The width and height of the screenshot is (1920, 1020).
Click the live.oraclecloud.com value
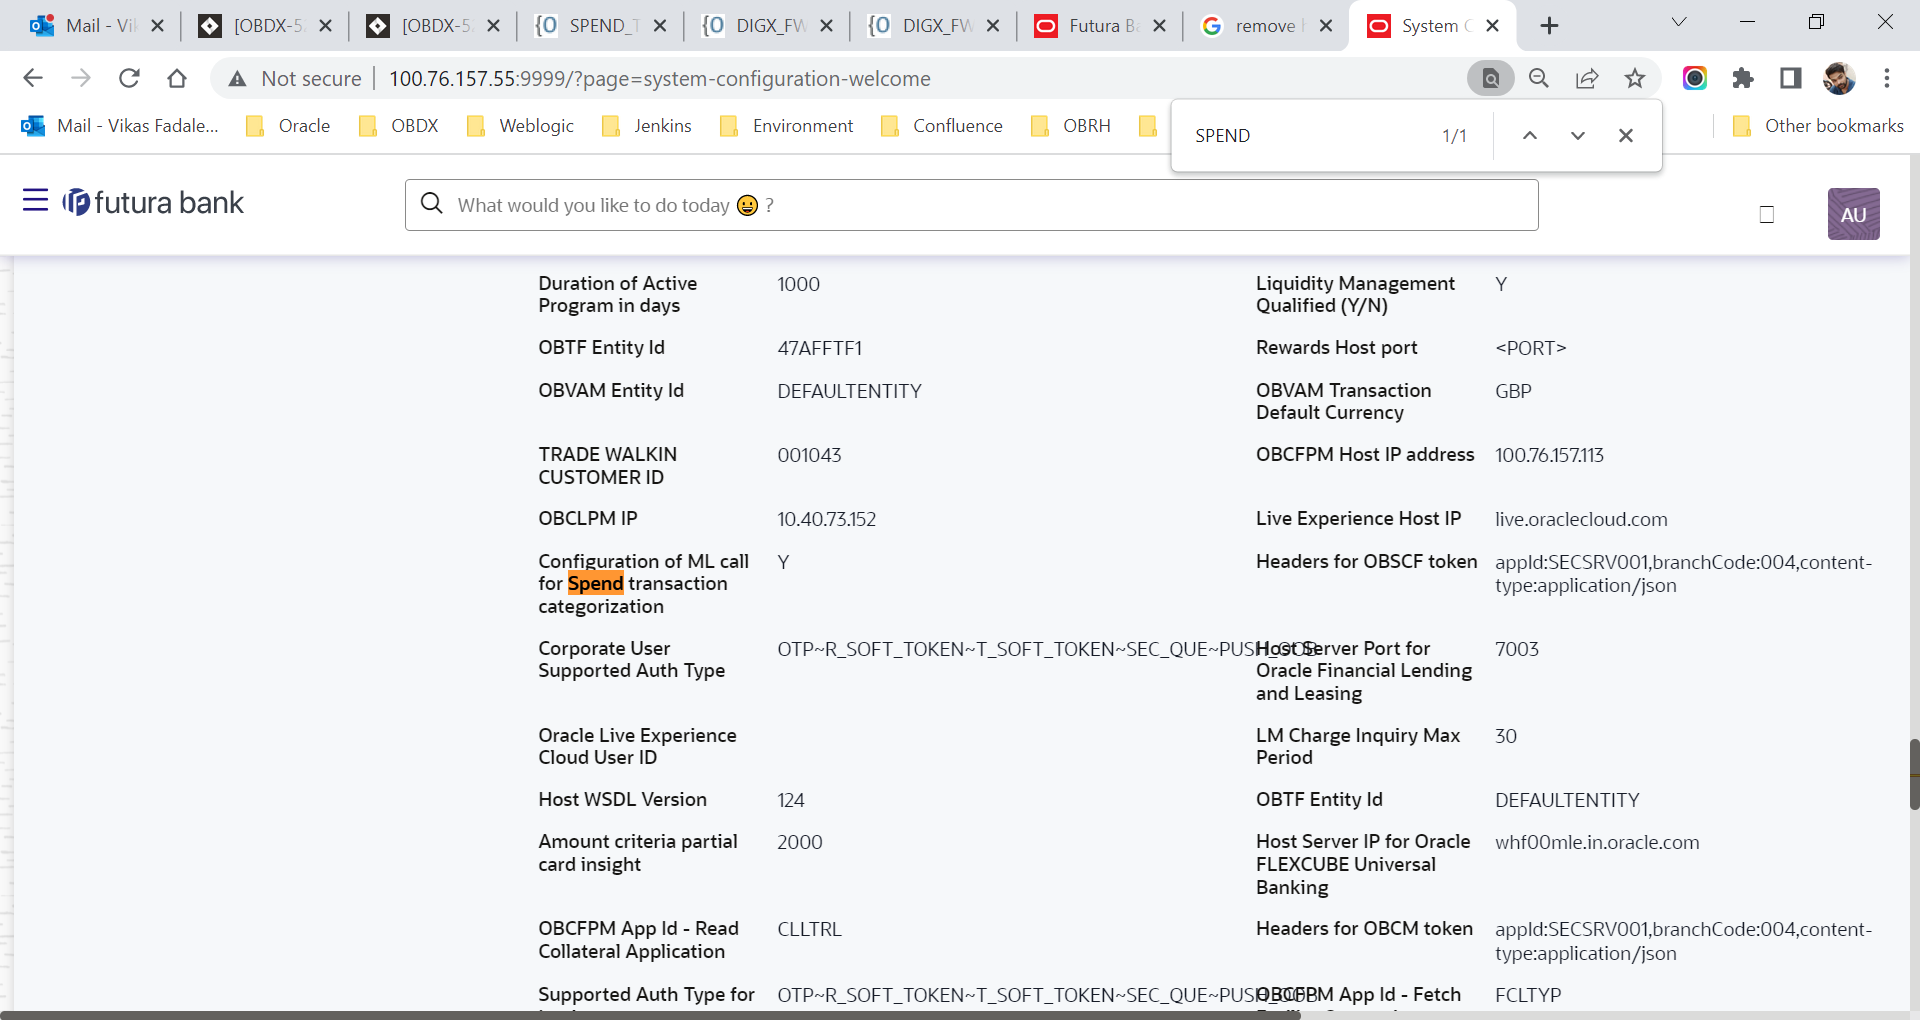click(1581, 519)
